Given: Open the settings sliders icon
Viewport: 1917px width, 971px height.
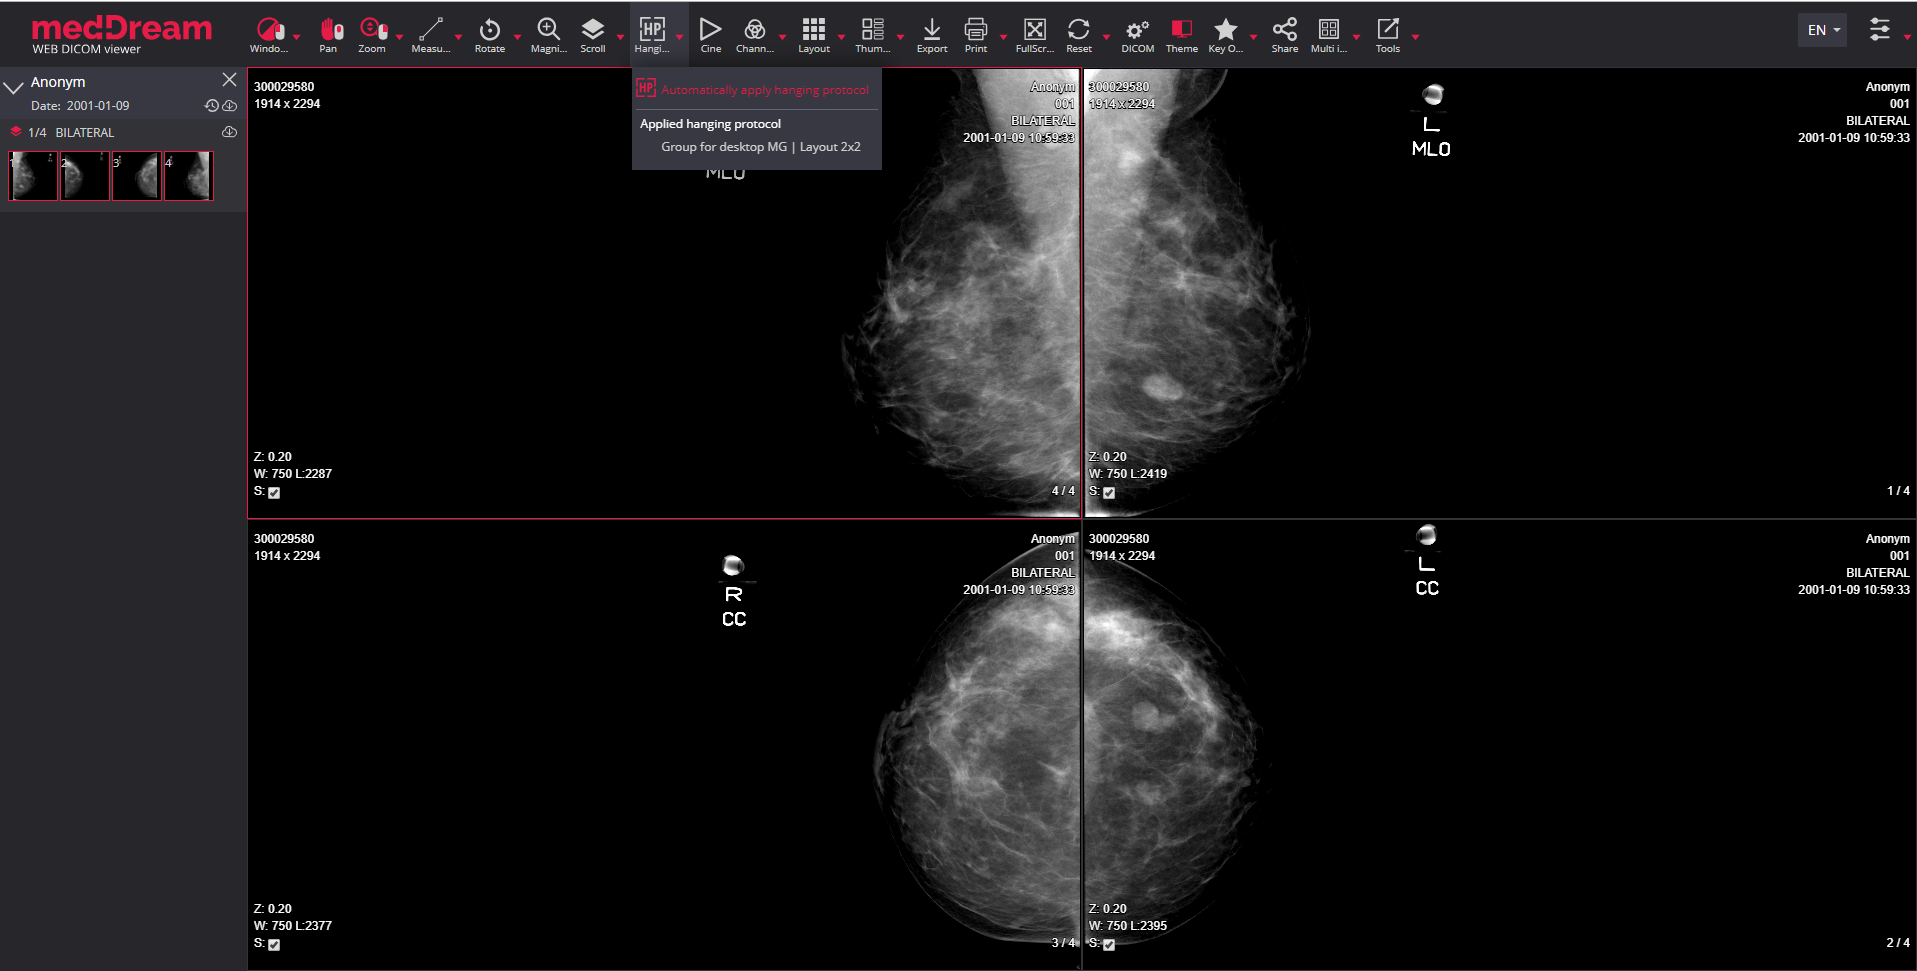Looking at the screenshot, I should 1880,30.
